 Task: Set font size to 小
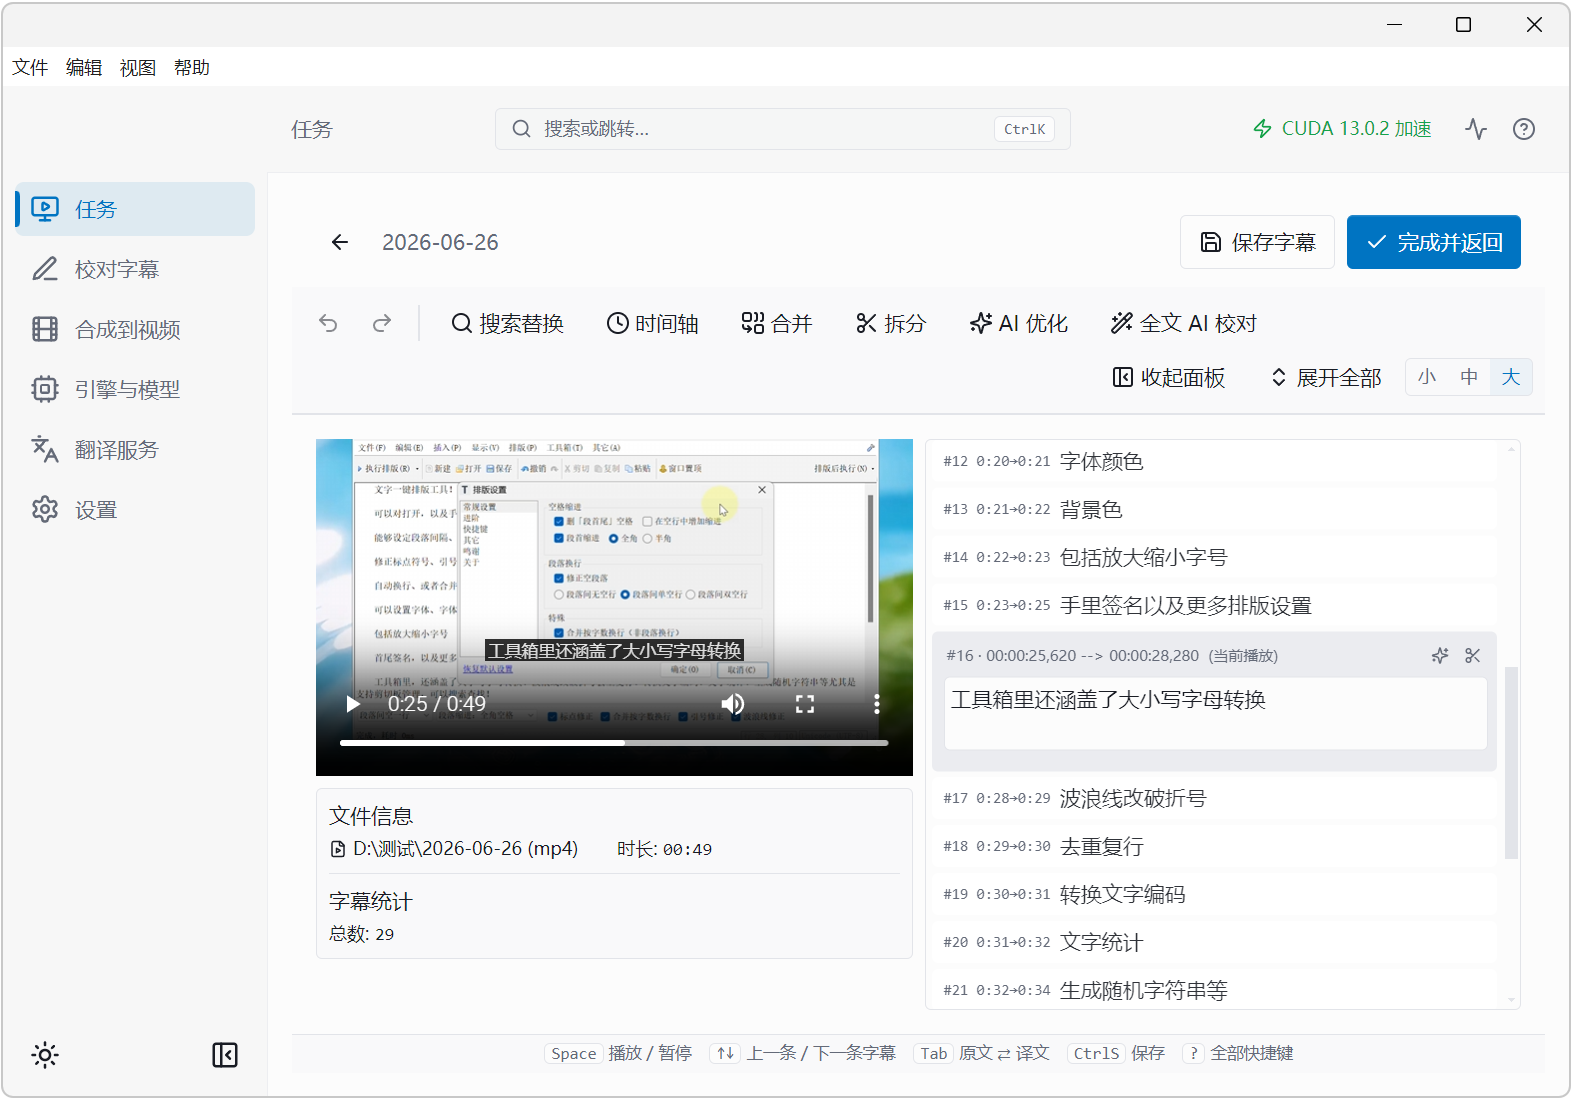pyautogui.click(x=1427, y=377)
